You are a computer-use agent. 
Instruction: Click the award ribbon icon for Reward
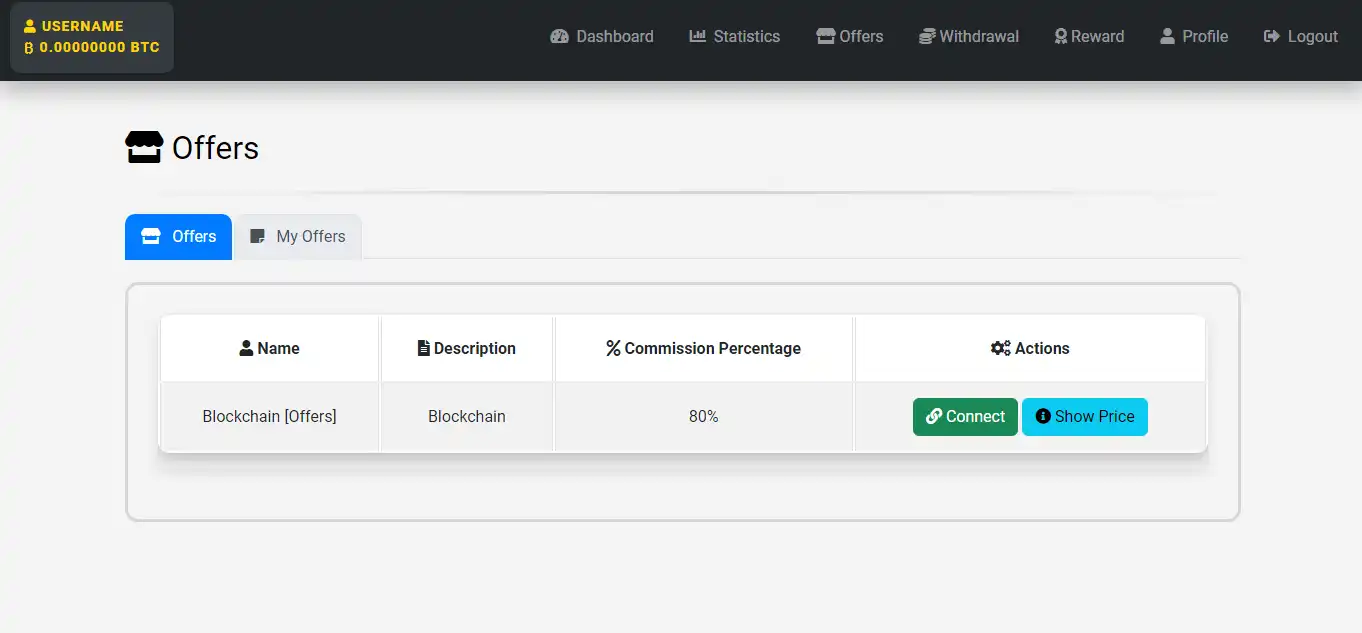point(1061,37)
